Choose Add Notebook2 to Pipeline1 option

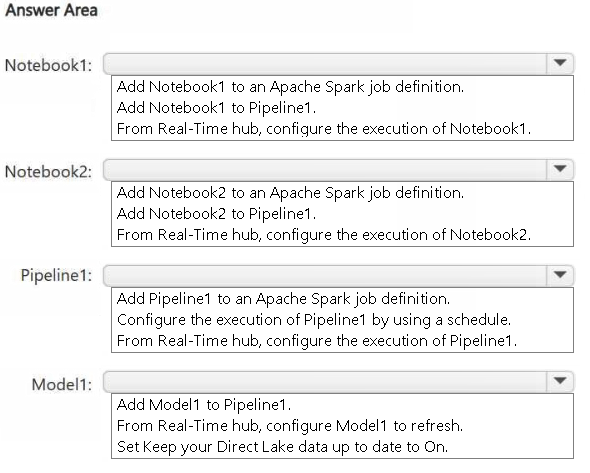(216, 214)
